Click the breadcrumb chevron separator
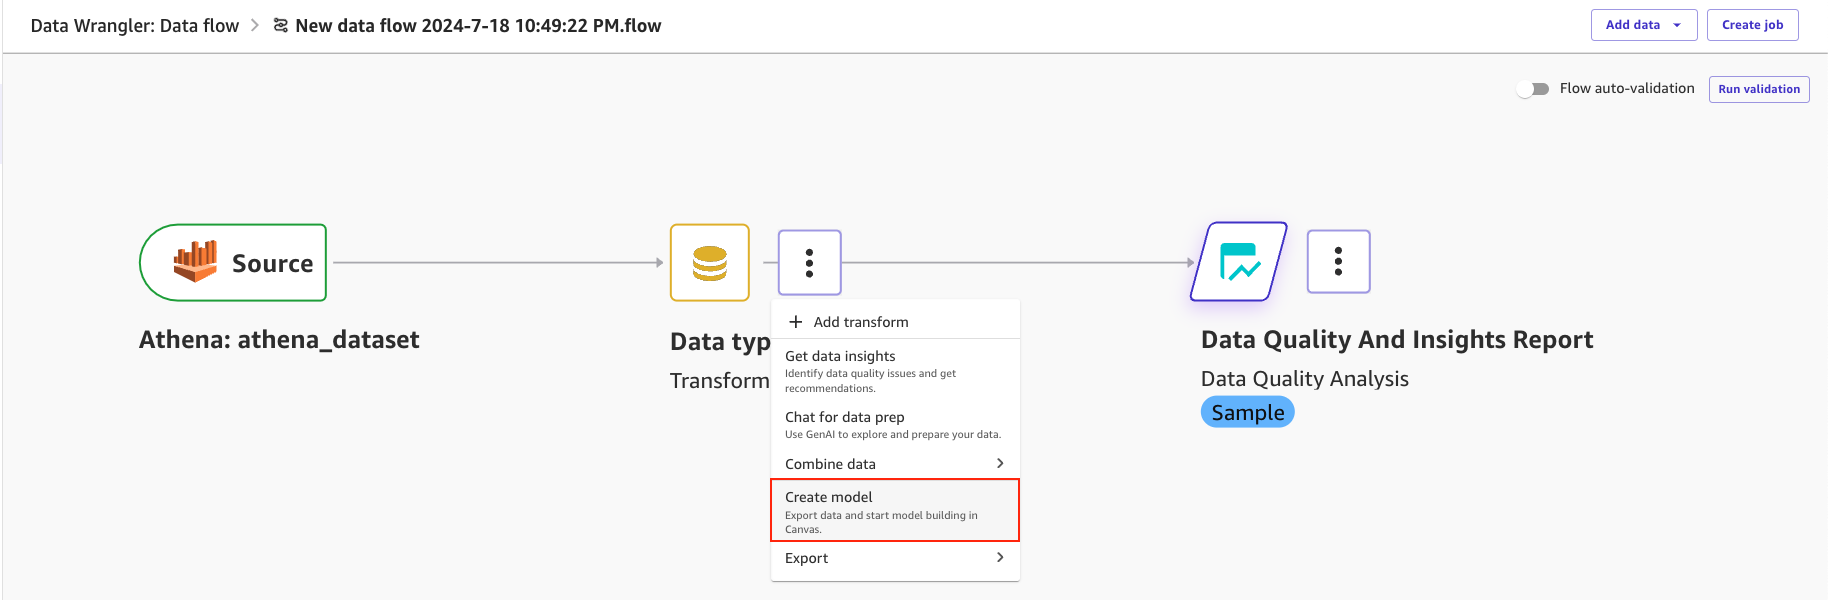 point(255,25)
